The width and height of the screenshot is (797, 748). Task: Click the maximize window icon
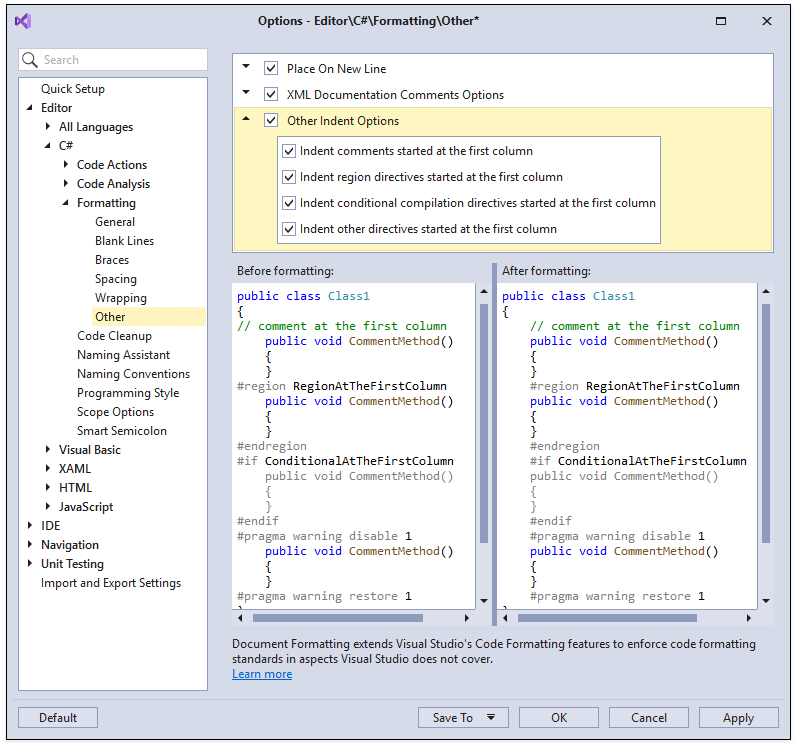(x=721, y=21)
